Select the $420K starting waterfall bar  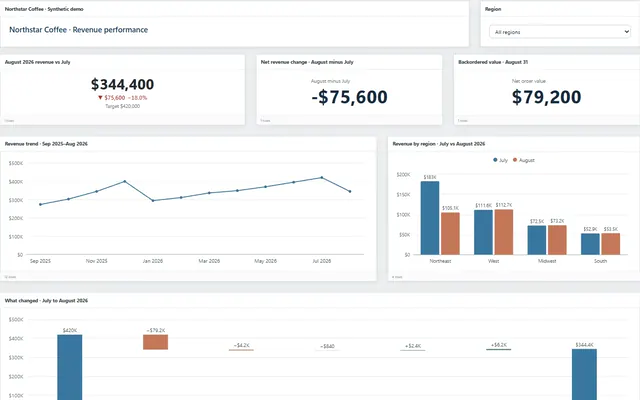coord(69,367)
